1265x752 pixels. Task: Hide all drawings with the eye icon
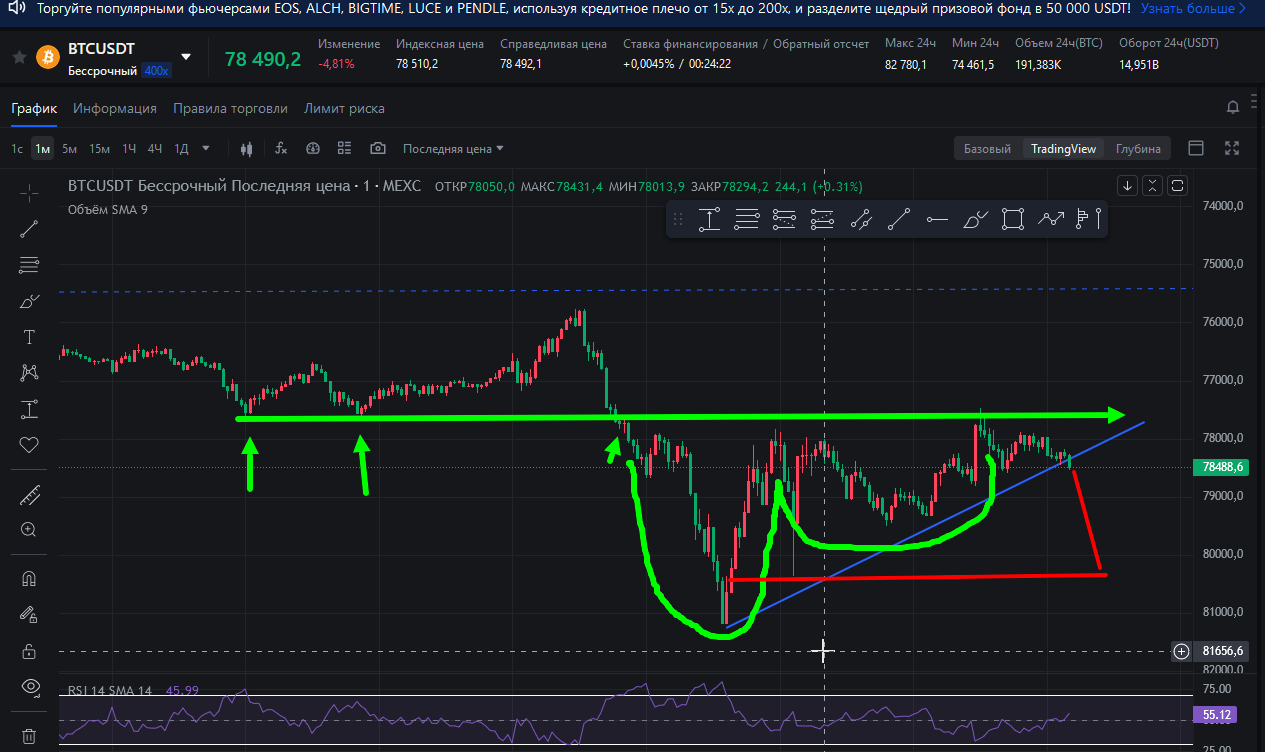pyautogui.click(x=29, y=686)
